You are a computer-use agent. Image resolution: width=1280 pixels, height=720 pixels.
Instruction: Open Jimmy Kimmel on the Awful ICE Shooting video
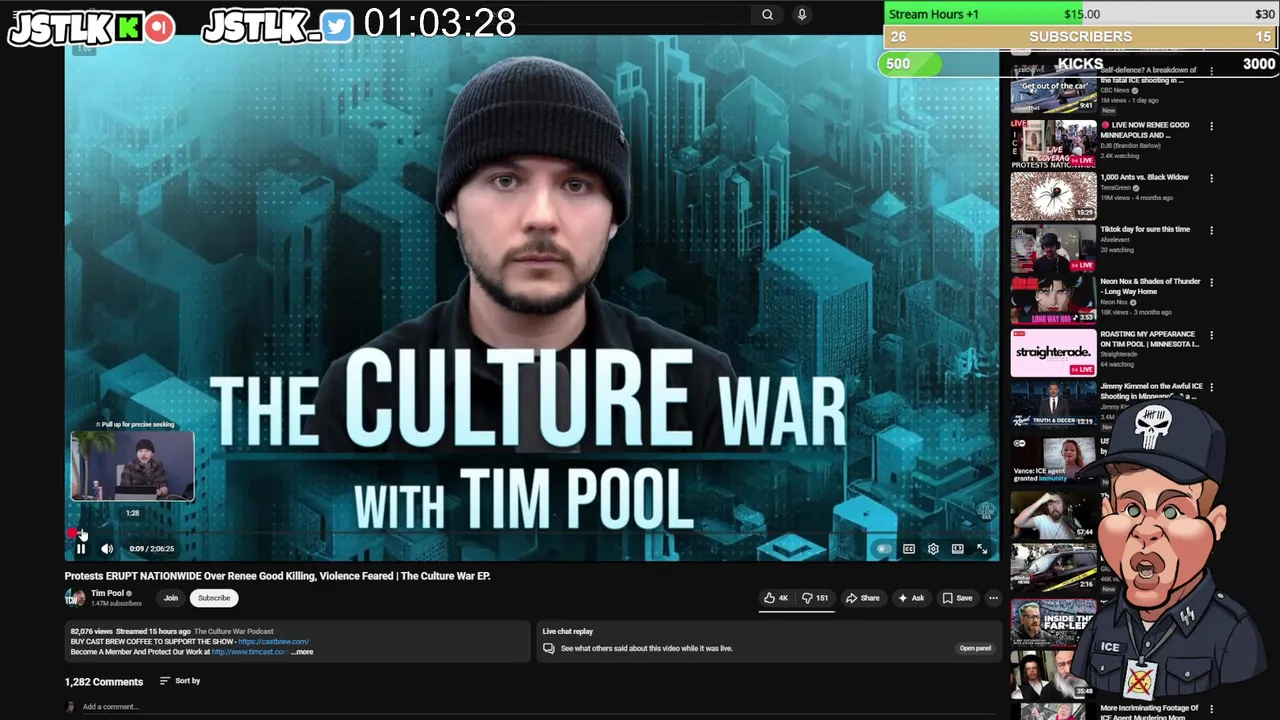pyautogui.click(x=1053, y=404)
